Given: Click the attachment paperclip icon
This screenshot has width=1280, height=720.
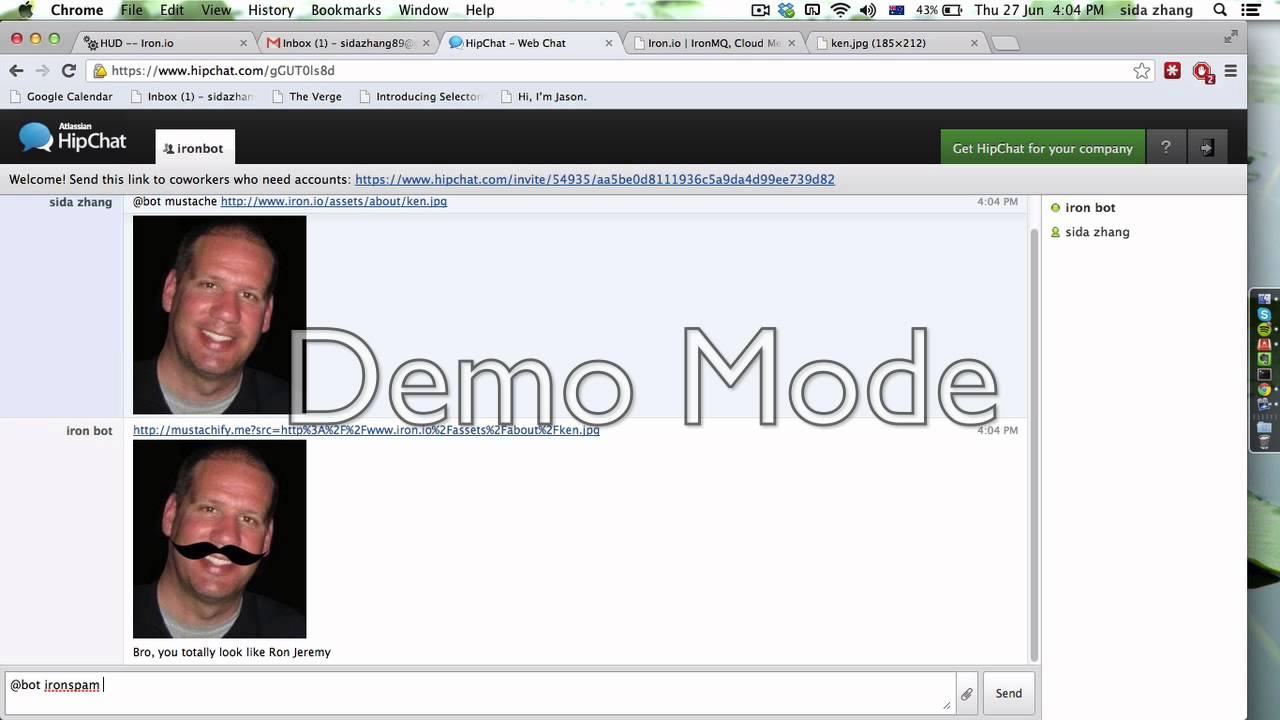Looking at the screenshot, I should [x=966, y=693].
